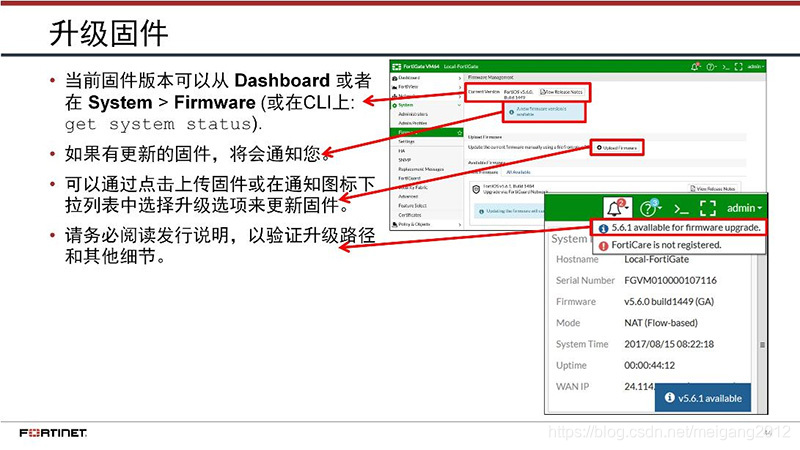This screenshot has width=800, height=450.
Task: Click the help icon in the small Firmware page header
Action: [x=711, y=66]
